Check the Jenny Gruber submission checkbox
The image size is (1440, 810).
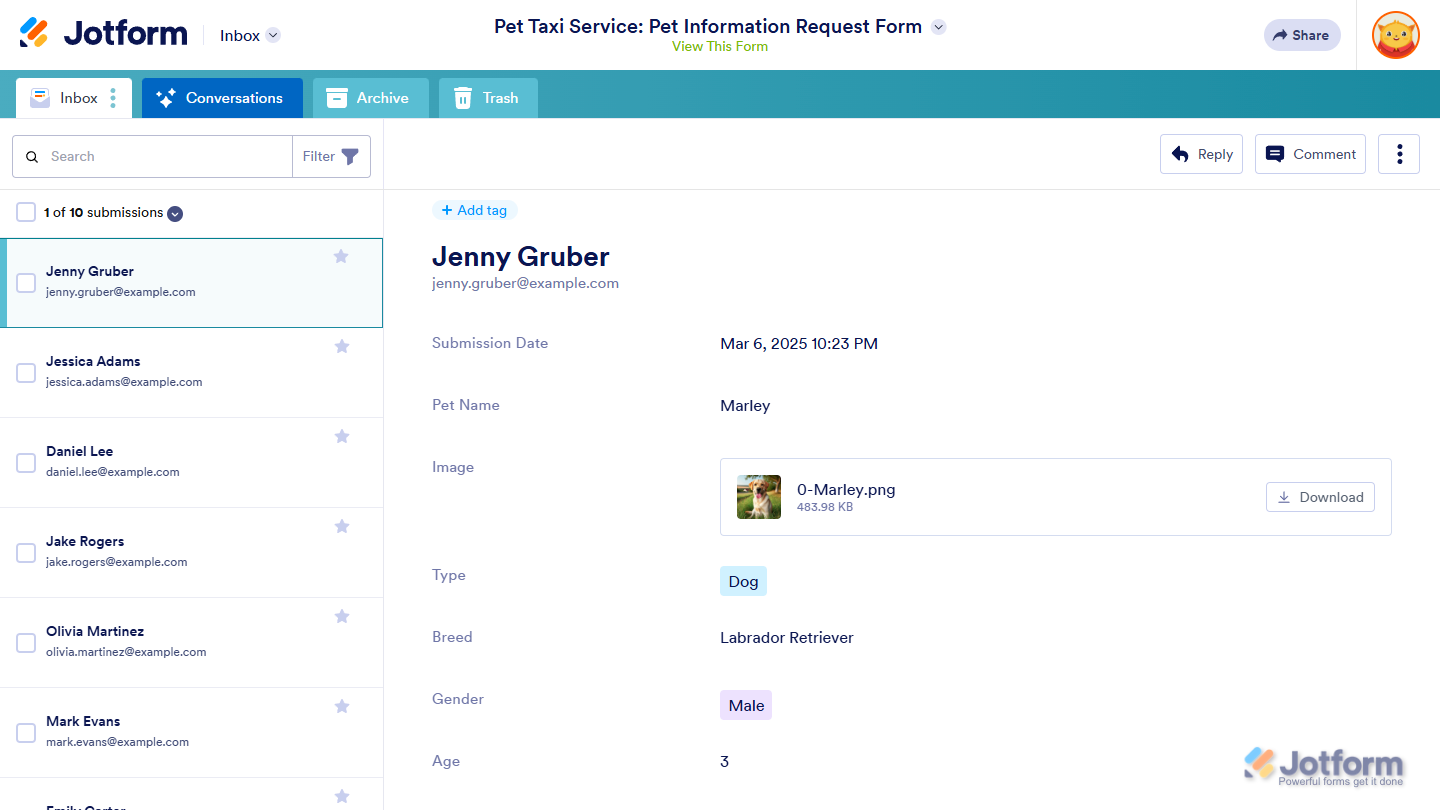[26, 283]
